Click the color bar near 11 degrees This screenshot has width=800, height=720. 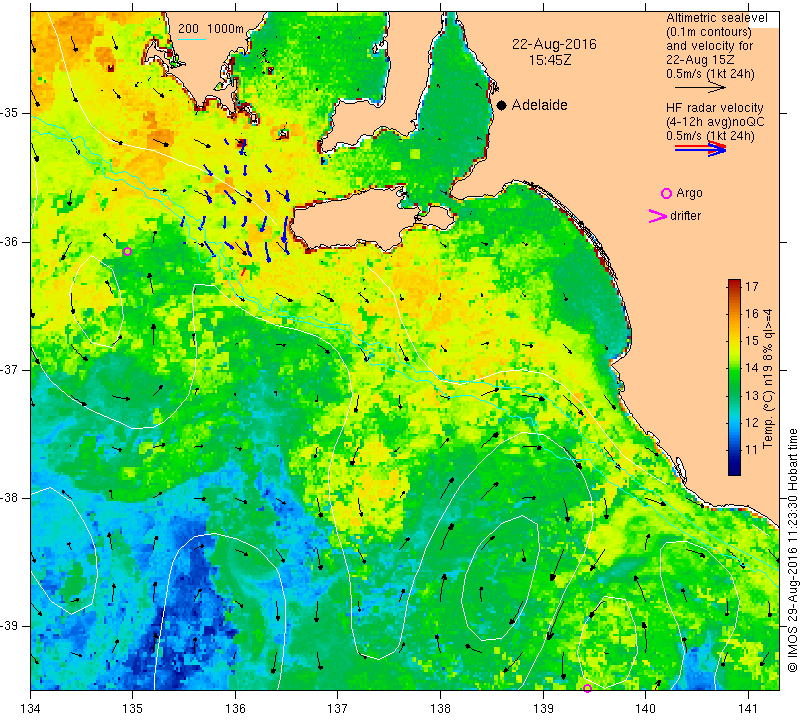click(734, 450)
